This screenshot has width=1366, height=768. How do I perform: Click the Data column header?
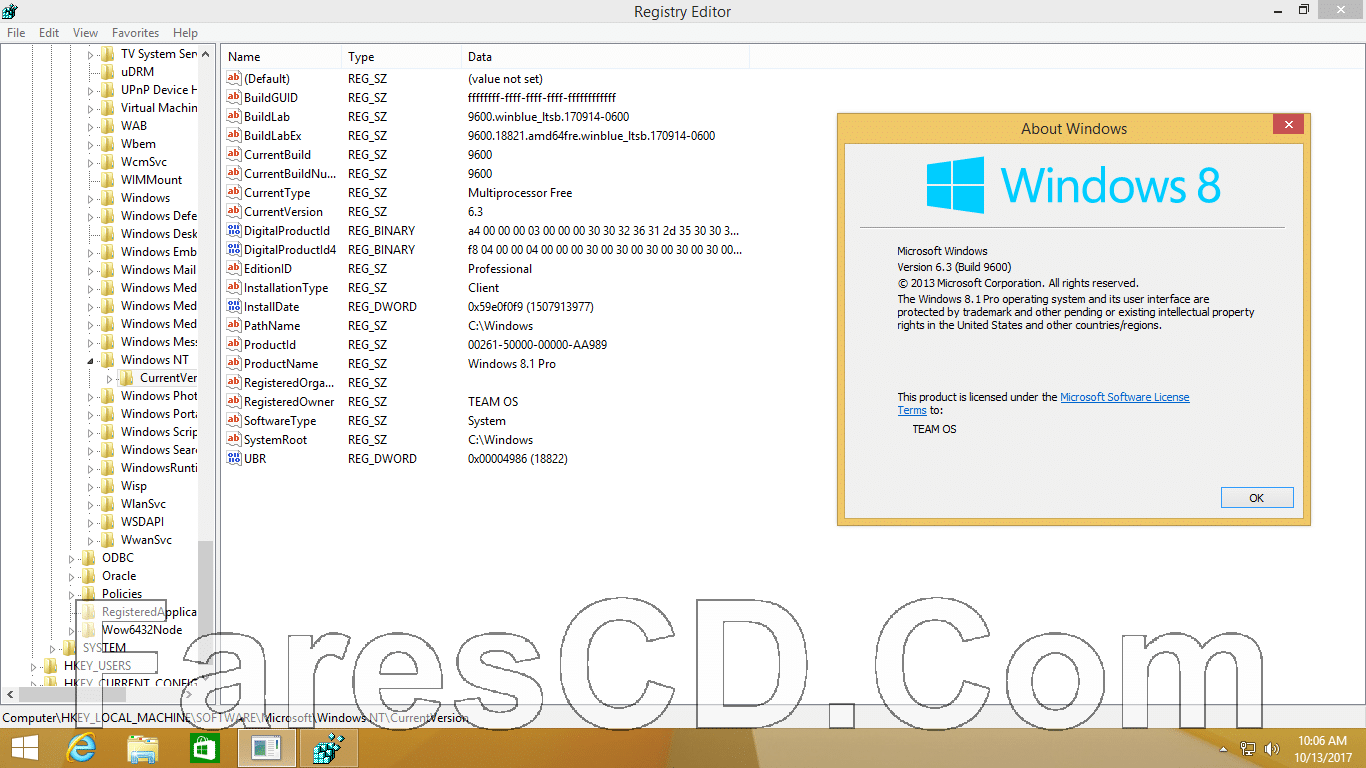(x=605, y=57)
